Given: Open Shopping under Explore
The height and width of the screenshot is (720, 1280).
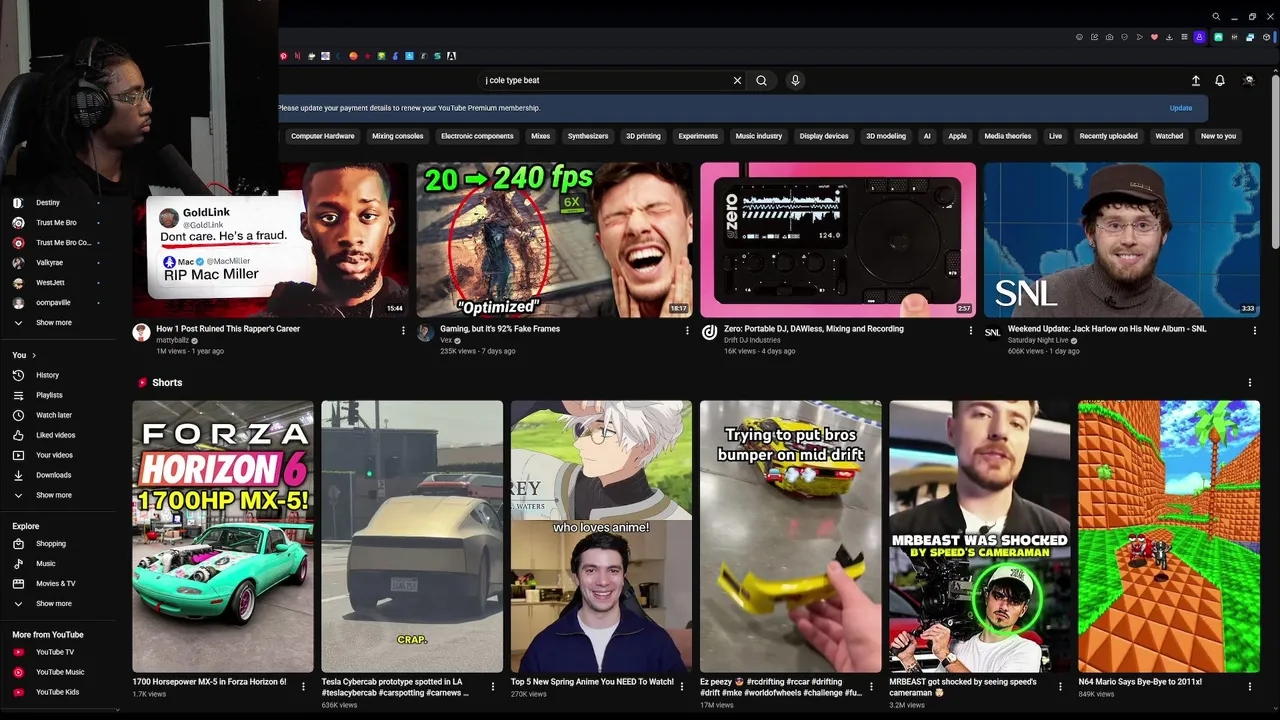Looking at the screenshot, I should (50, 544).
